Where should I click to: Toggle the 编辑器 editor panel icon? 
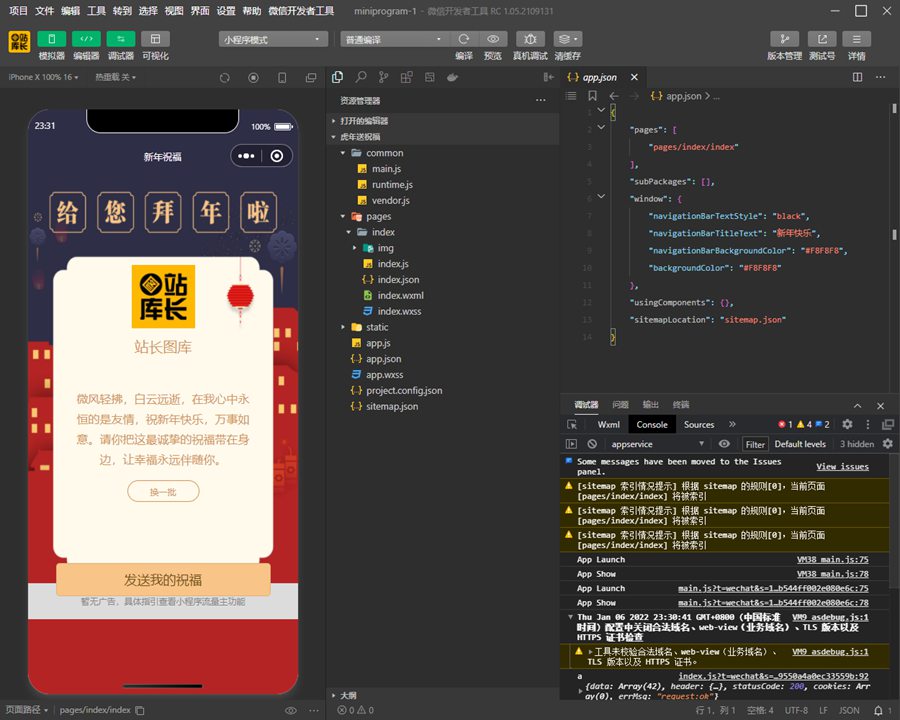point(86,39)
